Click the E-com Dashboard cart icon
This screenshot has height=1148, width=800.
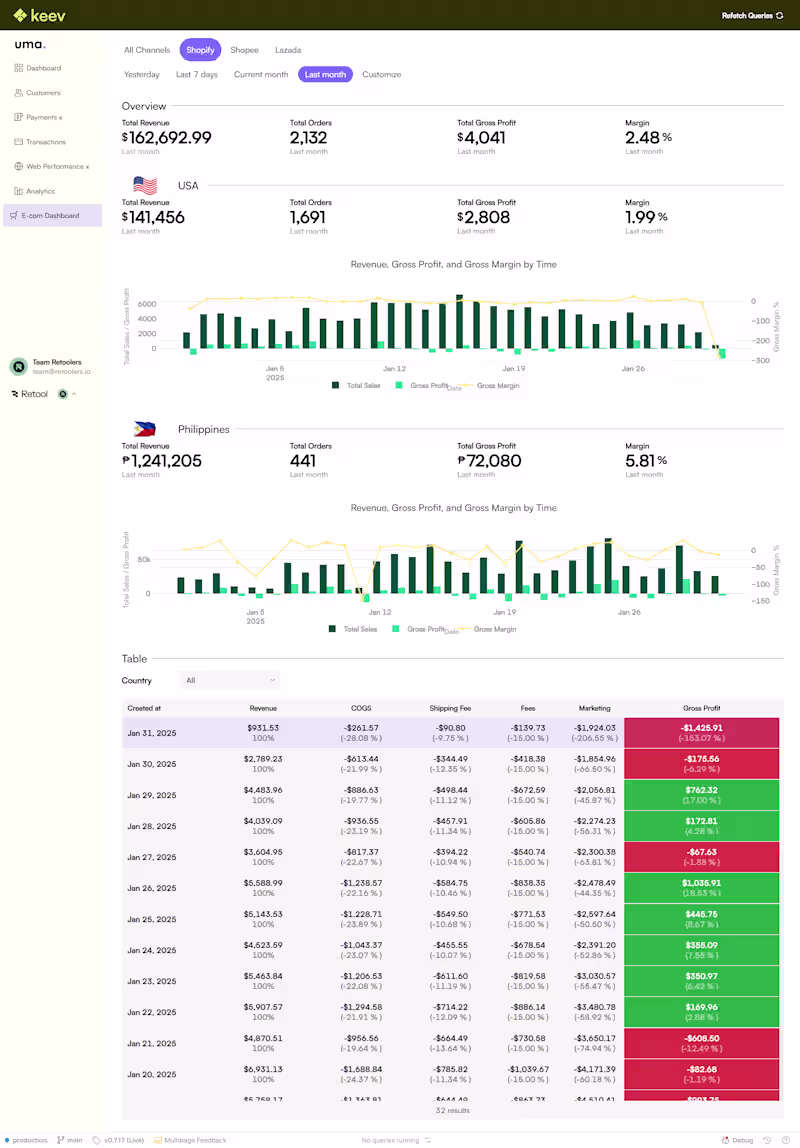coord(14,215)
